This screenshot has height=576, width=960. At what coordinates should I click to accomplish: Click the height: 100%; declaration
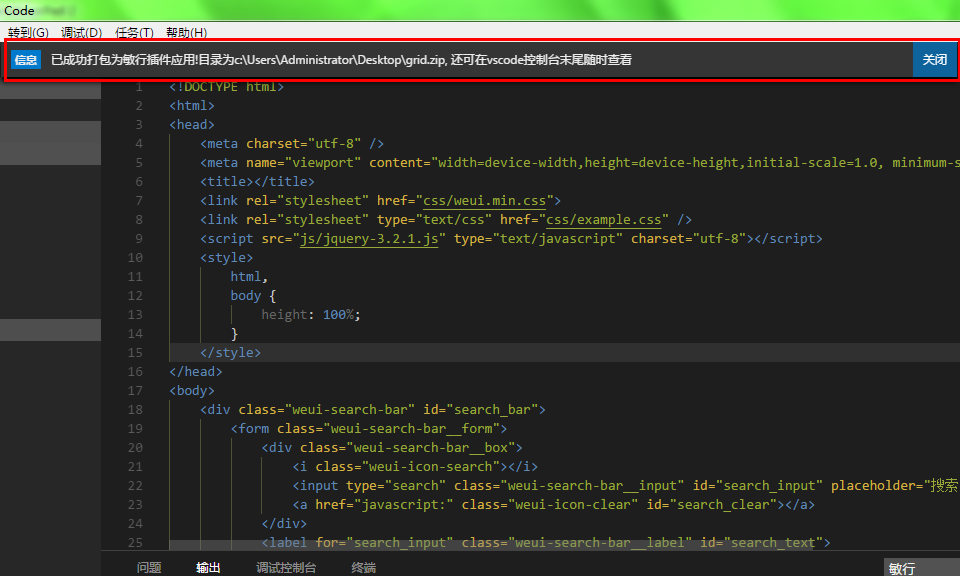pyautogui.click(x=311, y=315)
